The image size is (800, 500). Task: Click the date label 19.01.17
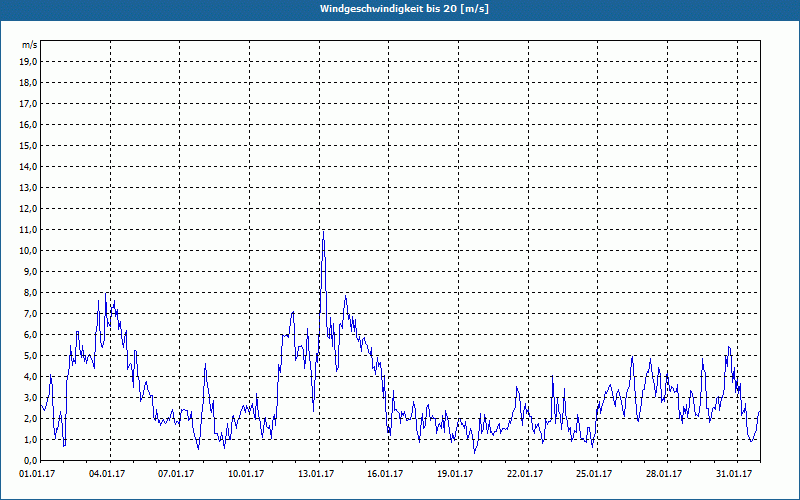455,474
